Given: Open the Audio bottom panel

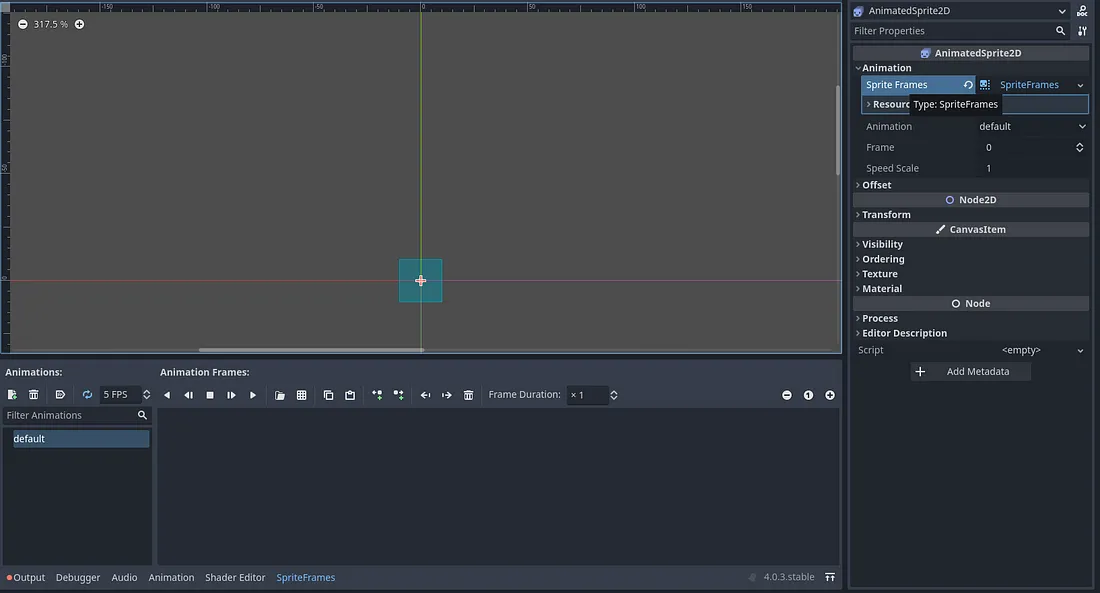Looking at the screenshot, I should [x=124, y=578].
